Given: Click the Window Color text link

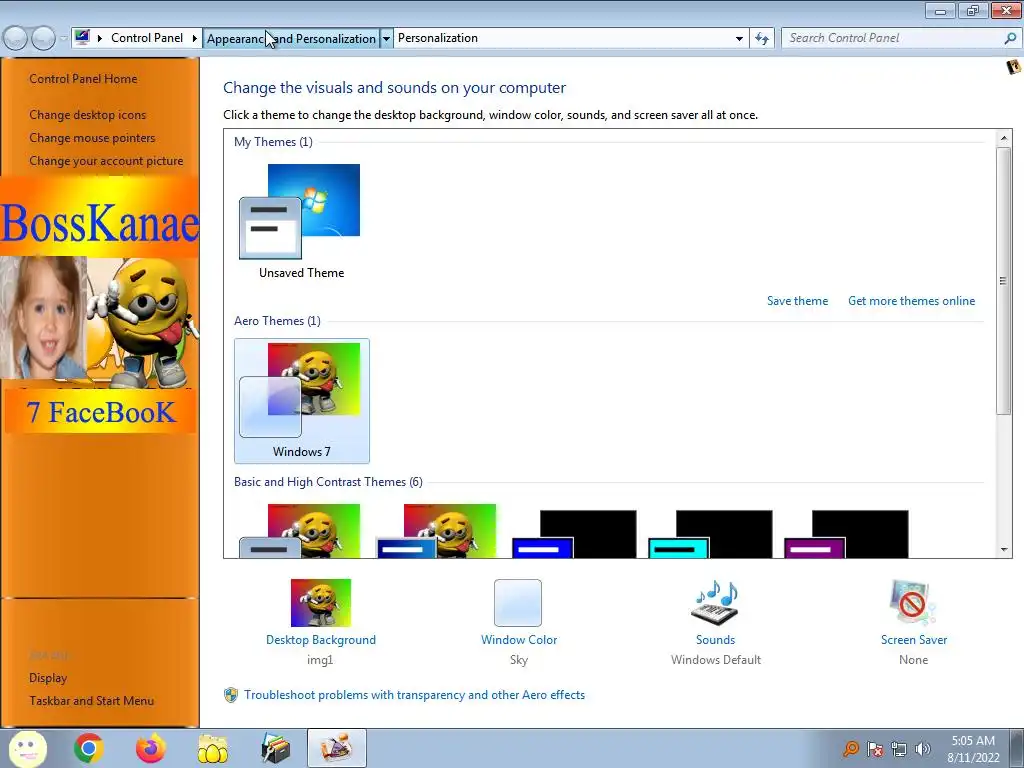Looking at the screenshot, I should 519,640.
